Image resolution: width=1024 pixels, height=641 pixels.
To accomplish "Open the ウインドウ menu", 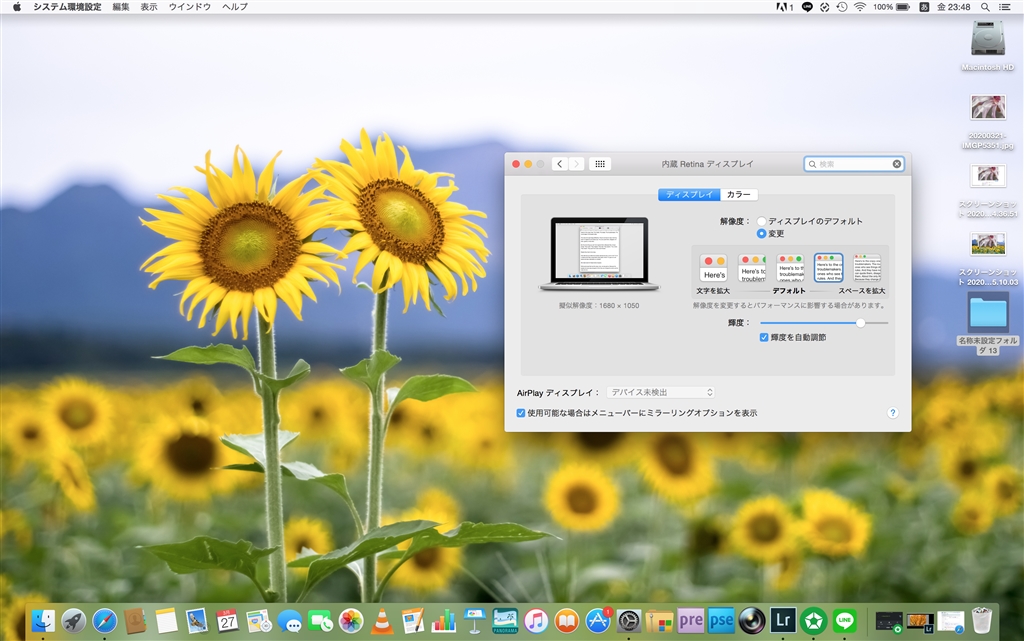I will pyautogui.click(x=189, y=7).
